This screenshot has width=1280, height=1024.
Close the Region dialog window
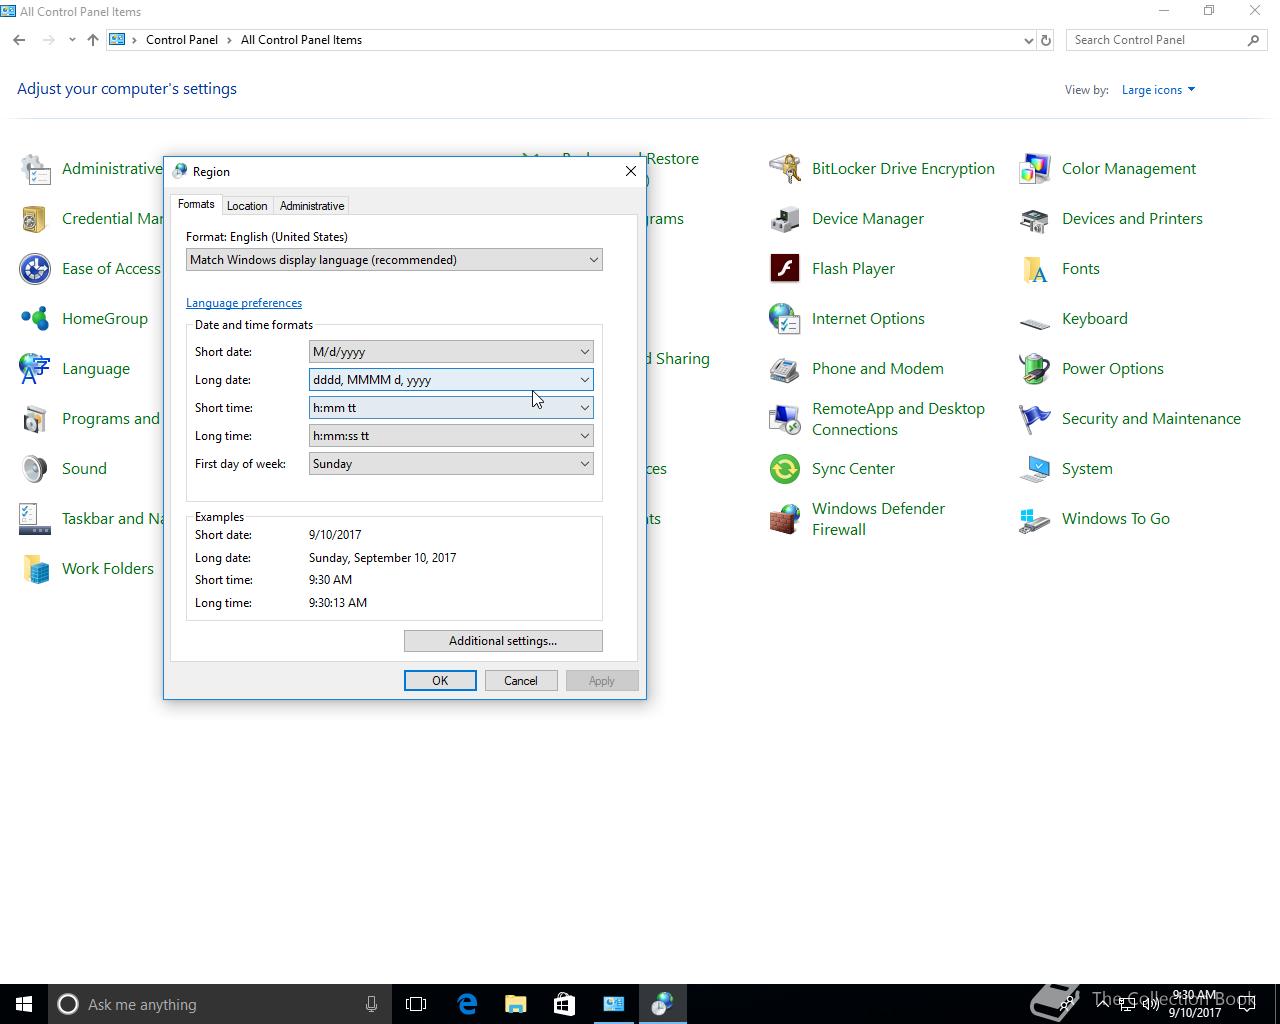[631, 171]
